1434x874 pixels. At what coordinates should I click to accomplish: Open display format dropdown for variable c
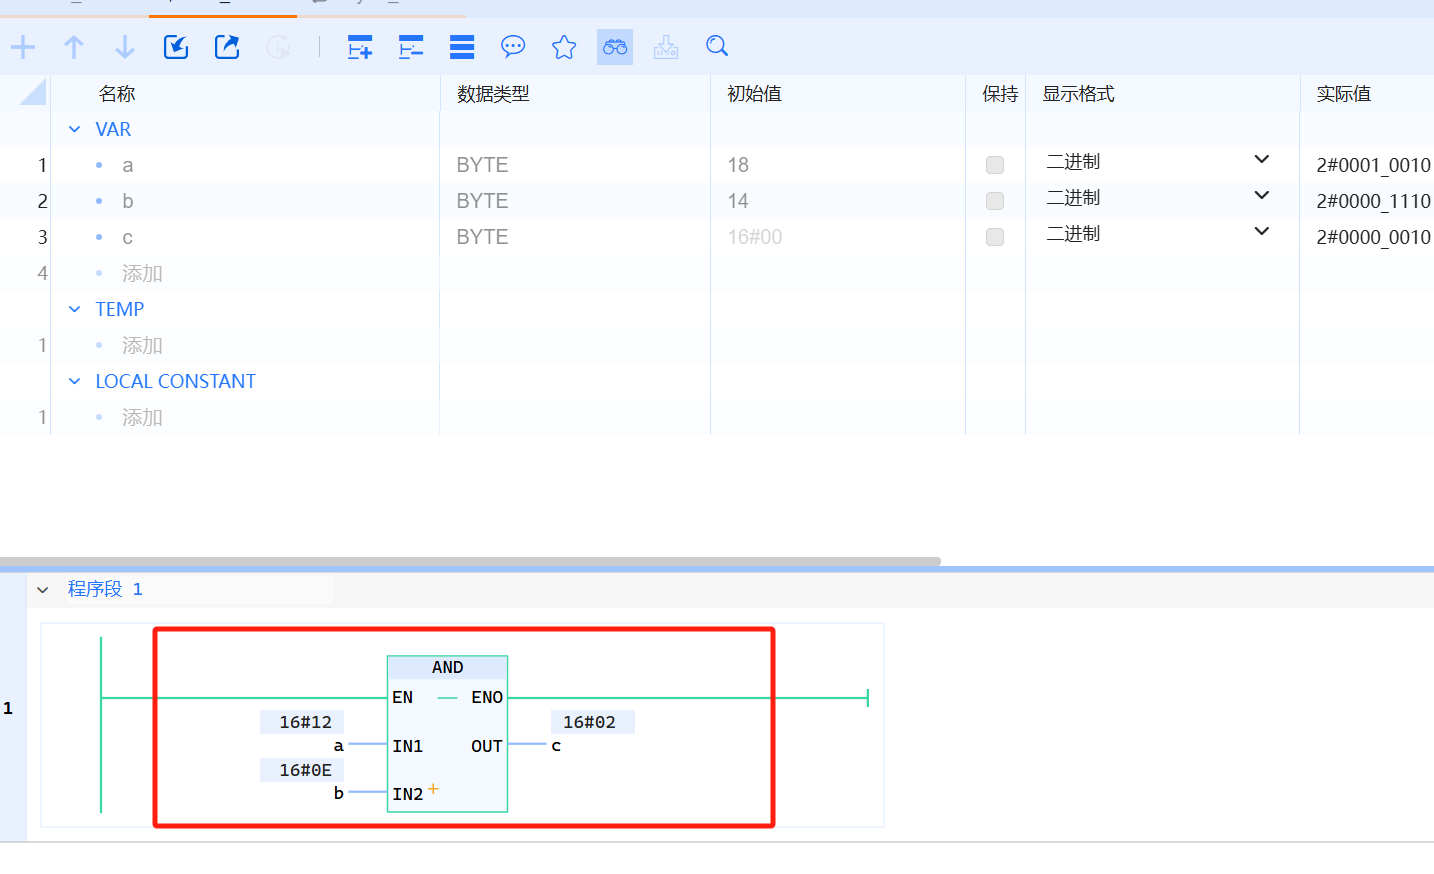pyautogui.click(x=1261, y=232)
